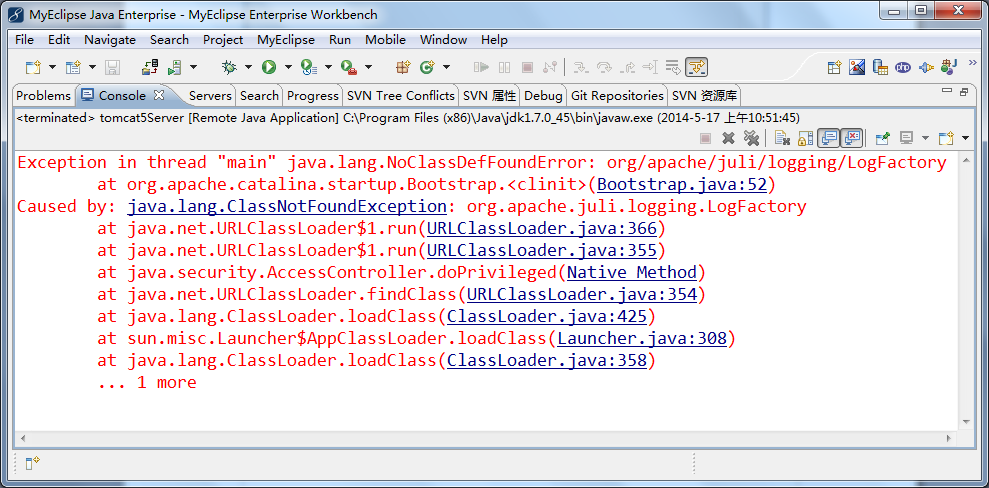Click the Deploy MyEclipse J2EE project icon
This screenshot has width=989, height=488.
pyautogui.click(x=149, y=67)
